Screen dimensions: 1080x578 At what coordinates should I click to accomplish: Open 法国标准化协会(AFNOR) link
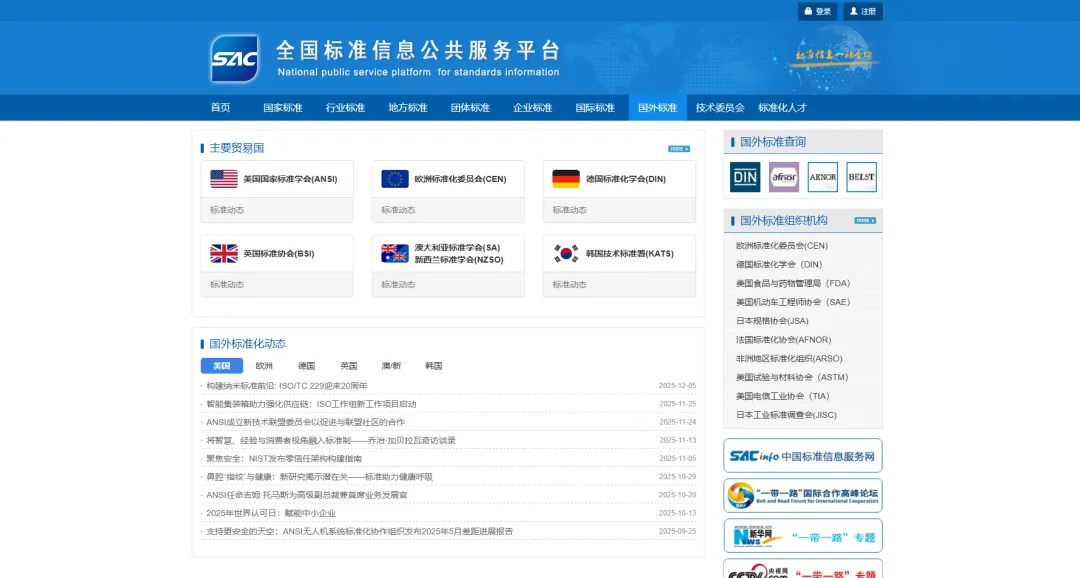pos(783,340)
